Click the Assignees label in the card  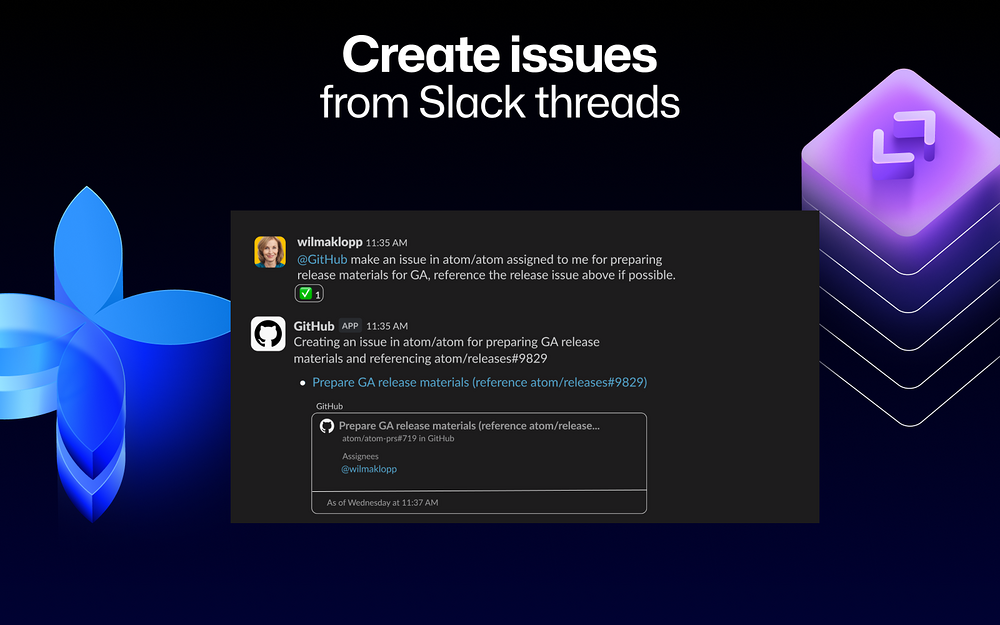coord(360,456)
